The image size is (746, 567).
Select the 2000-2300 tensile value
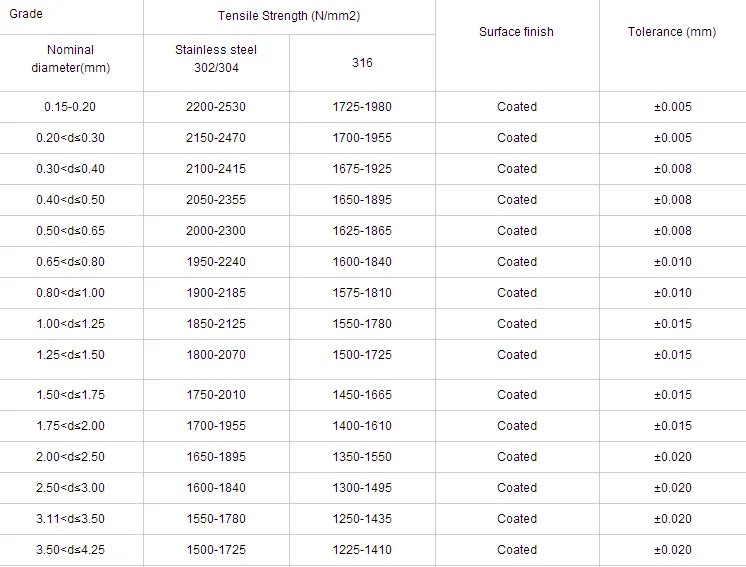click(216, 231)
